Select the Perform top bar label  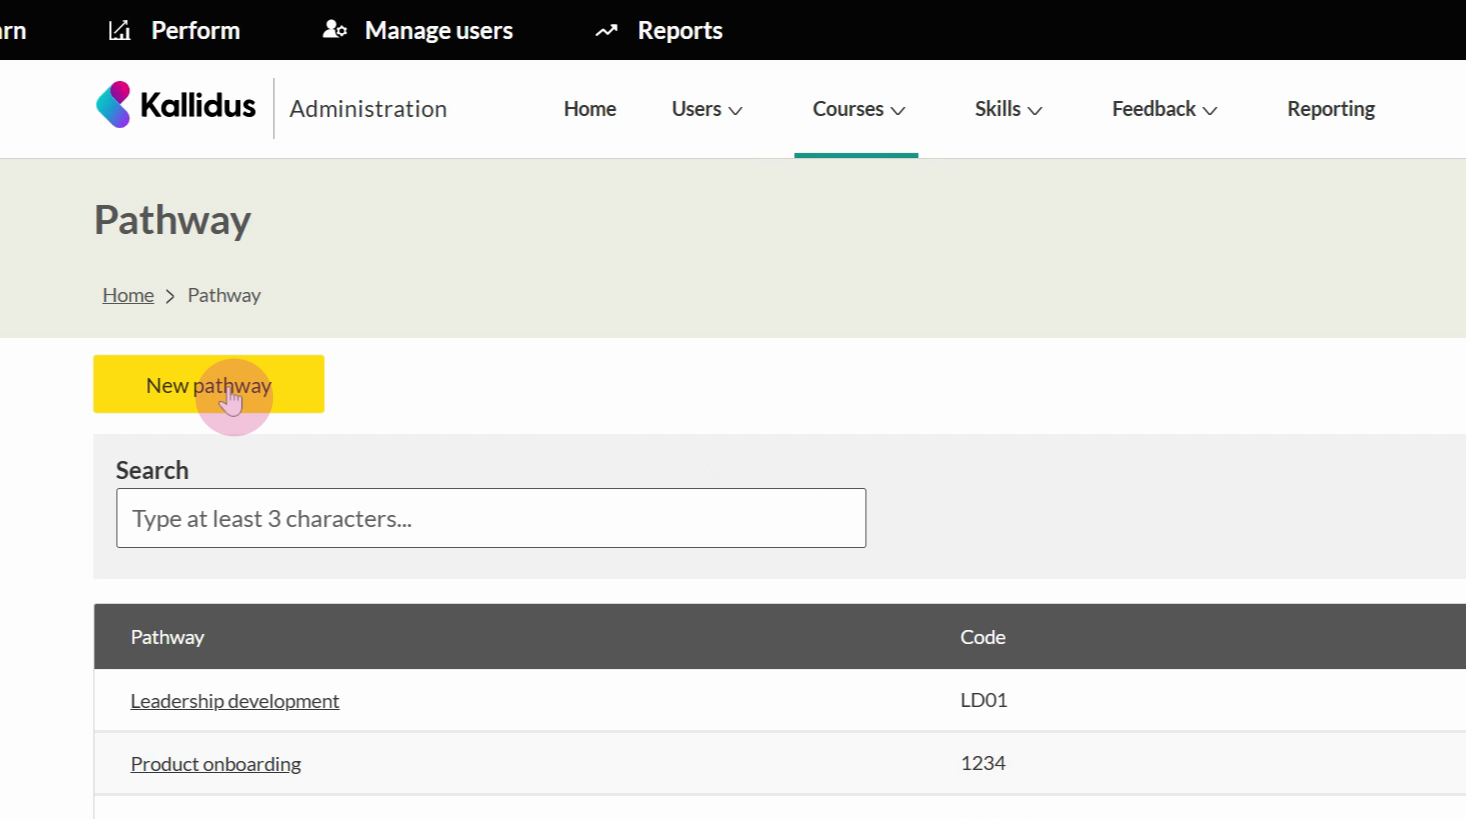[x=195, y=31]
